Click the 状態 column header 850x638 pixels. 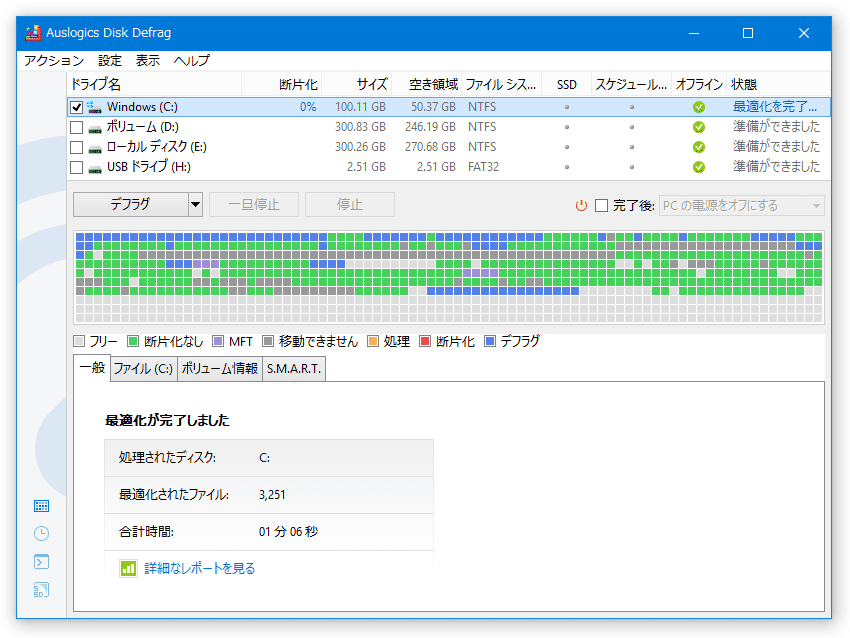click(x=778, y=85)
